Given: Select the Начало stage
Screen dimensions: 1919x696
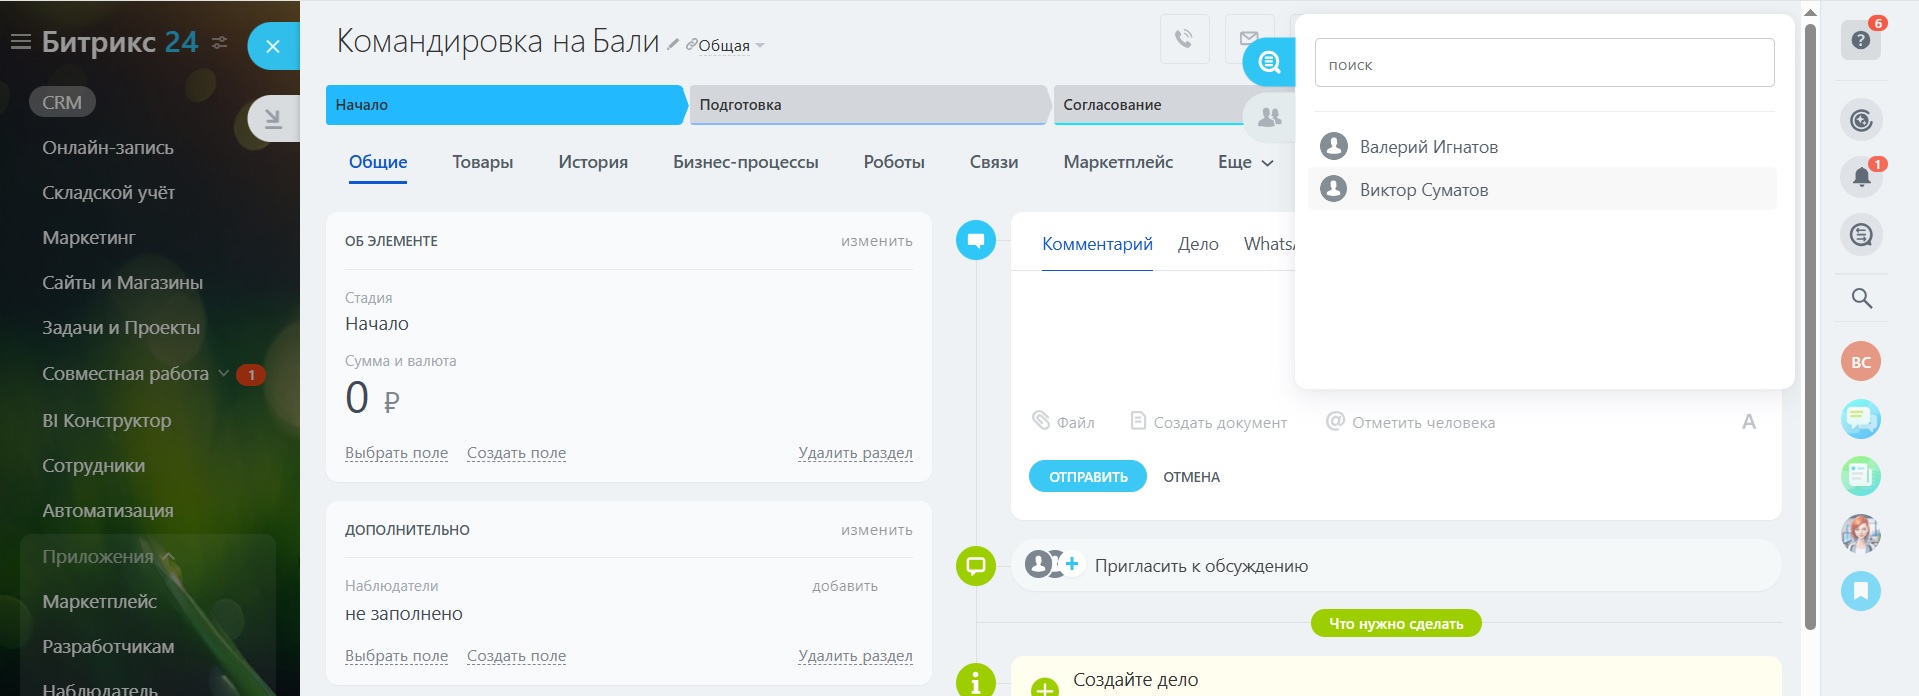Looking at the screenshot, I should coord(506,105).
